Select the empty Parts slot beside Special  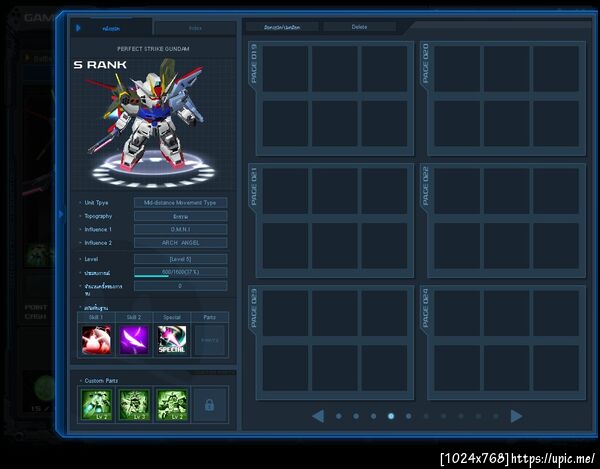[x=210, y=340]
